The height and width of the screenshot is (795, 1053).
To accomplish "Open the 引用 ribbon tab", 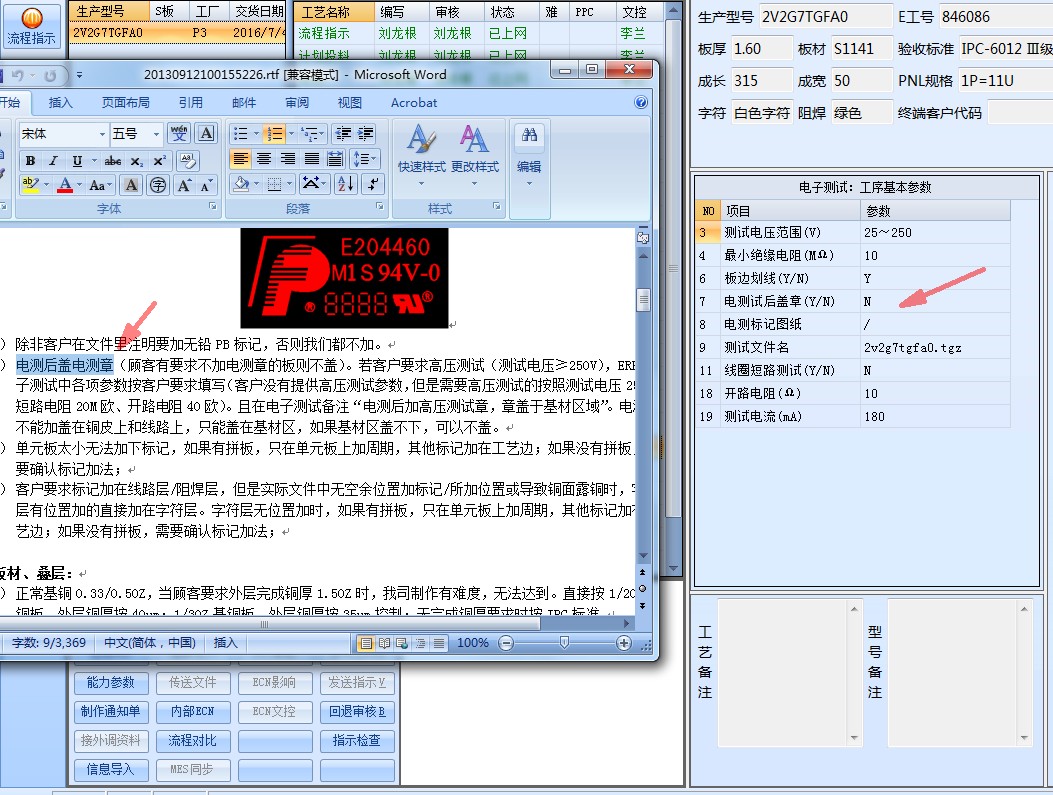I will (191, 102).
